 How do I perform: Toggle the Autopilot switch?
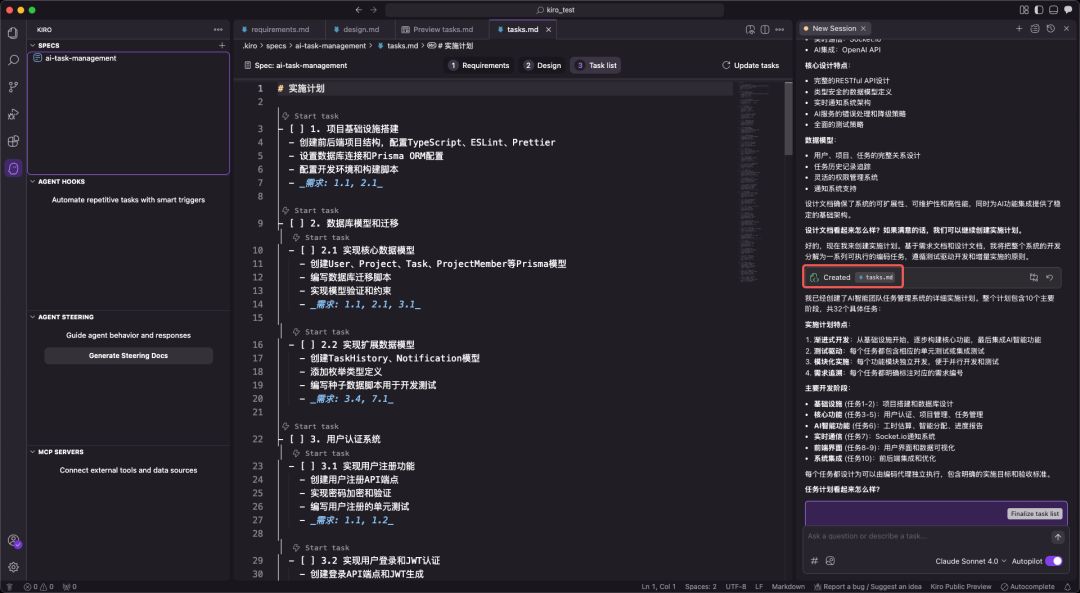tap(1053, 561)
